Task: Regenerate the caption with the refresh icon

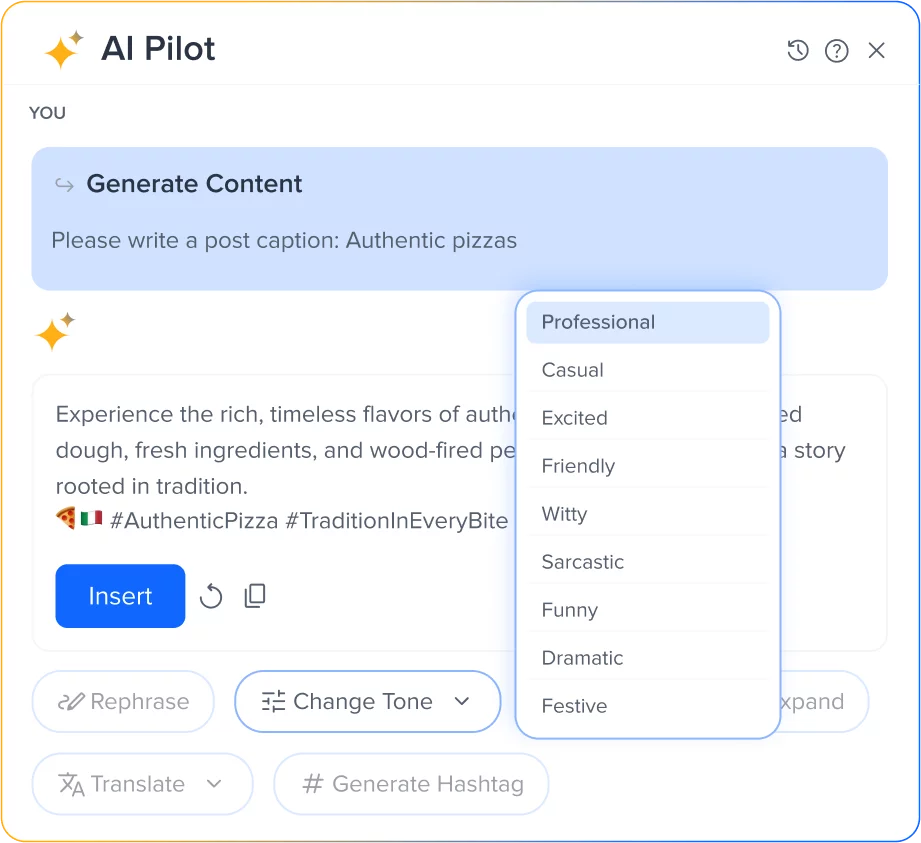Action: point(210,595)
